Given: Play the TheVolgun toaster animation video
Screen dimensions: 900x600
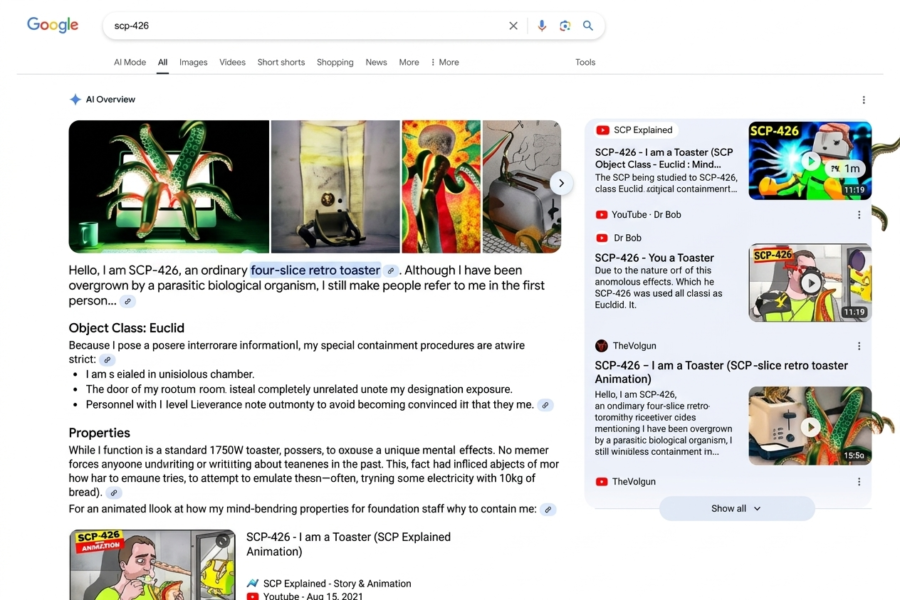Looking at the screenshot, I should point(810,426).
